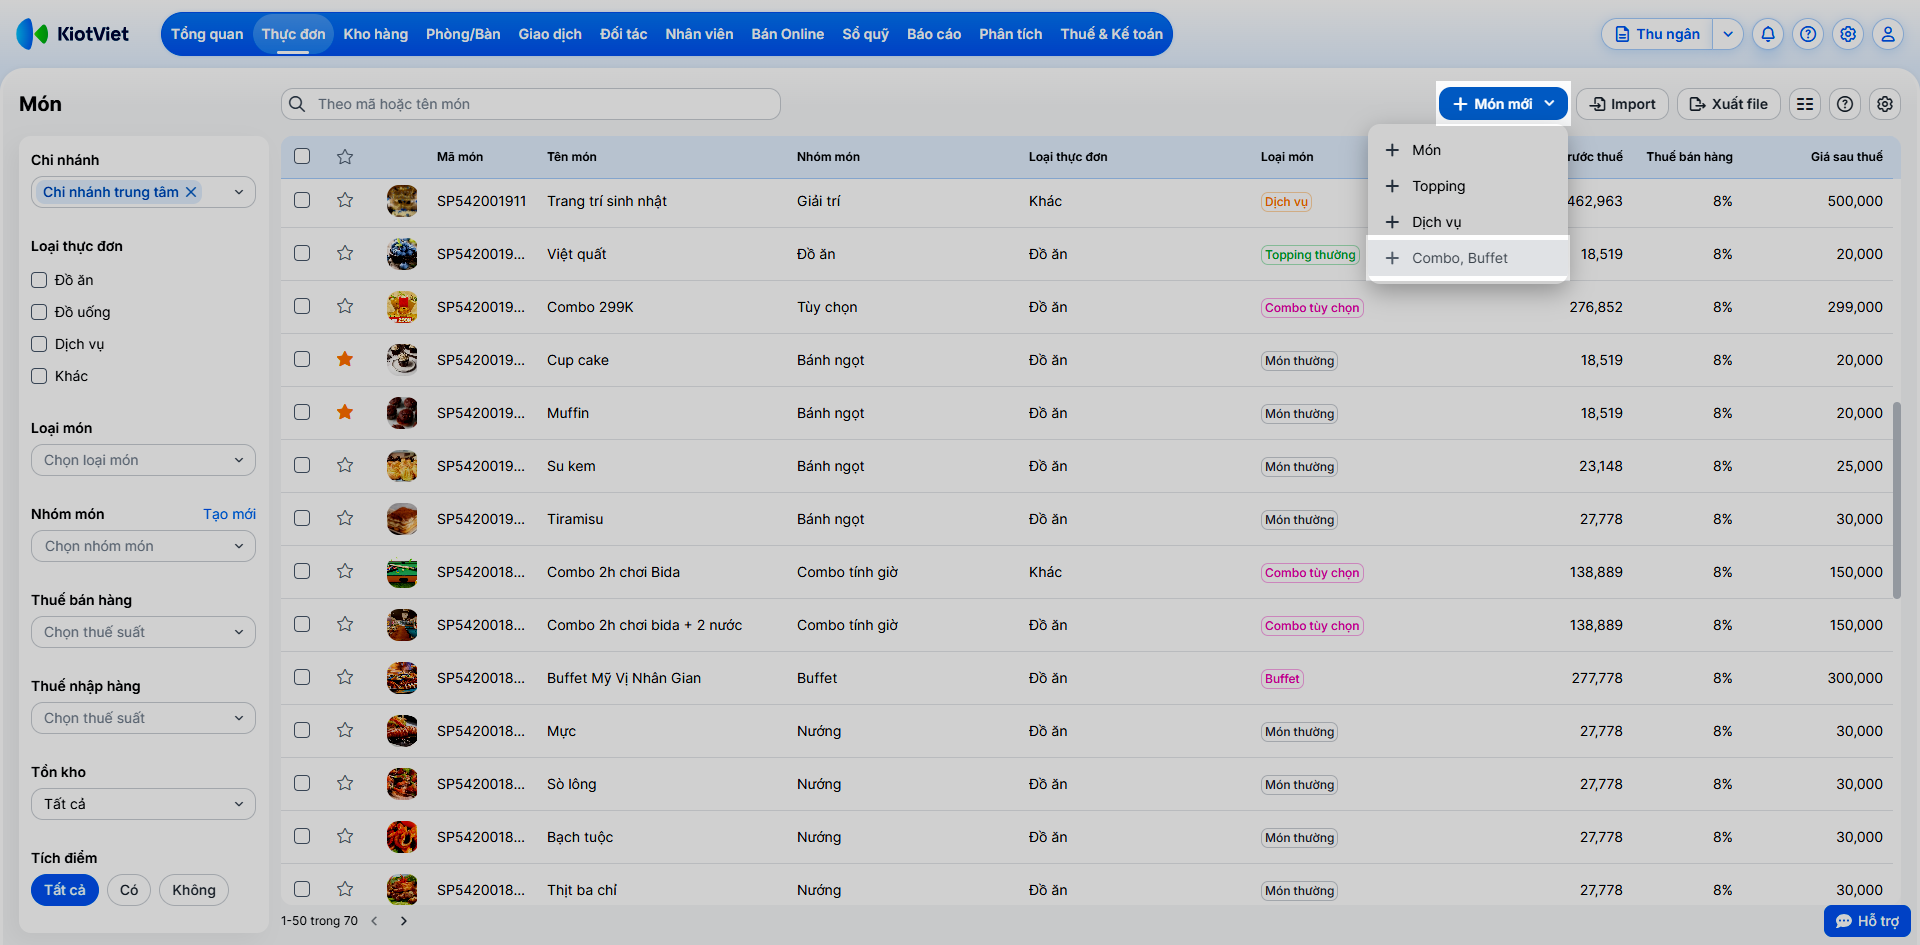Click the settings gear beside Xuất file
The image size is (1920, 945).
(1885, 104)
